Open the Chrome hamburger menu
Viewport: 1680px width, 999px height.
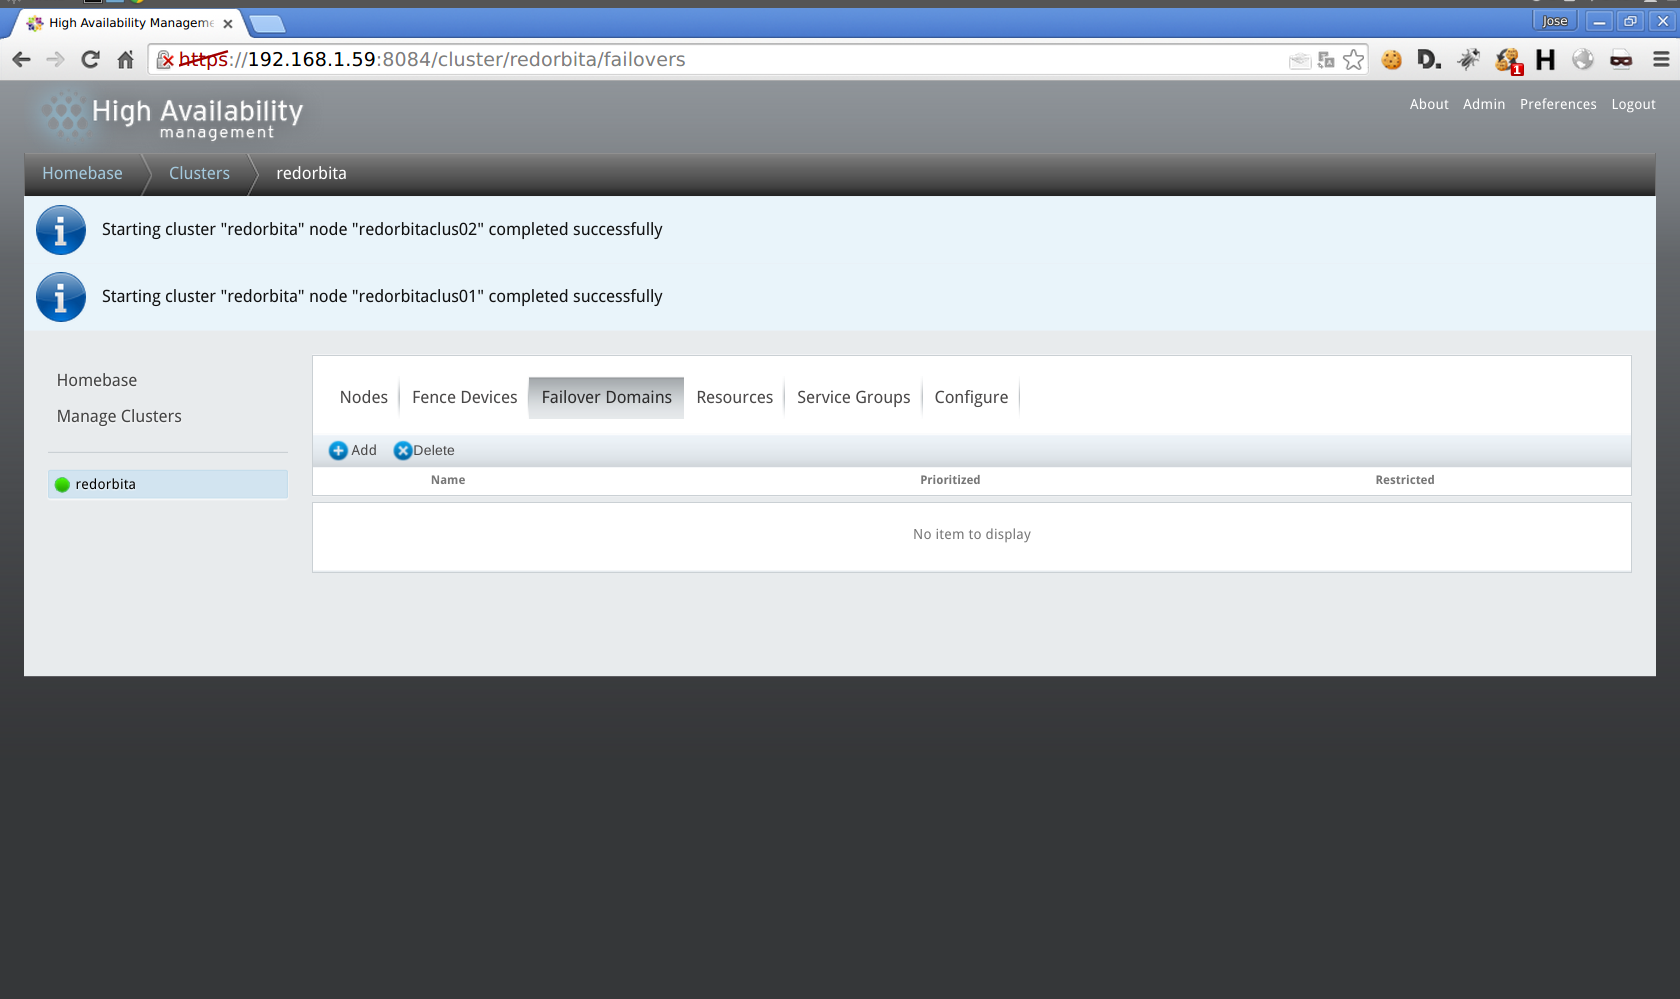pos(1661,60)
